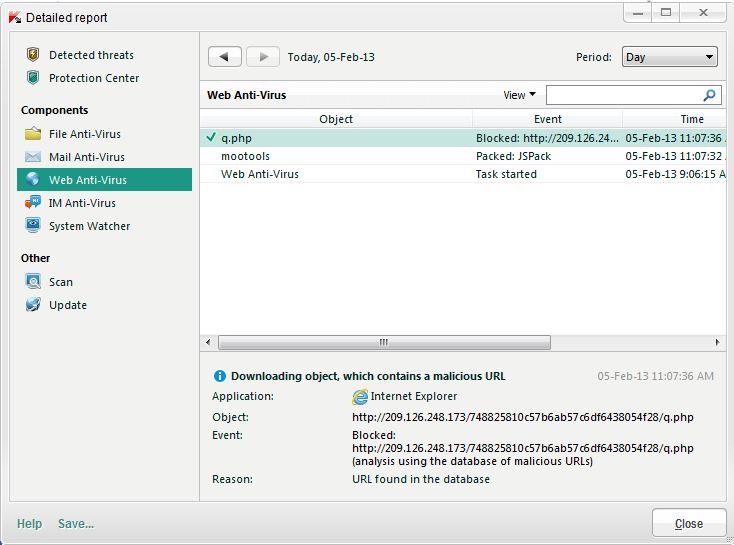This screenshot has width=734, height=545.
Task: Click the File Anti-Virus folder icon
Action: tap(33, 134)
